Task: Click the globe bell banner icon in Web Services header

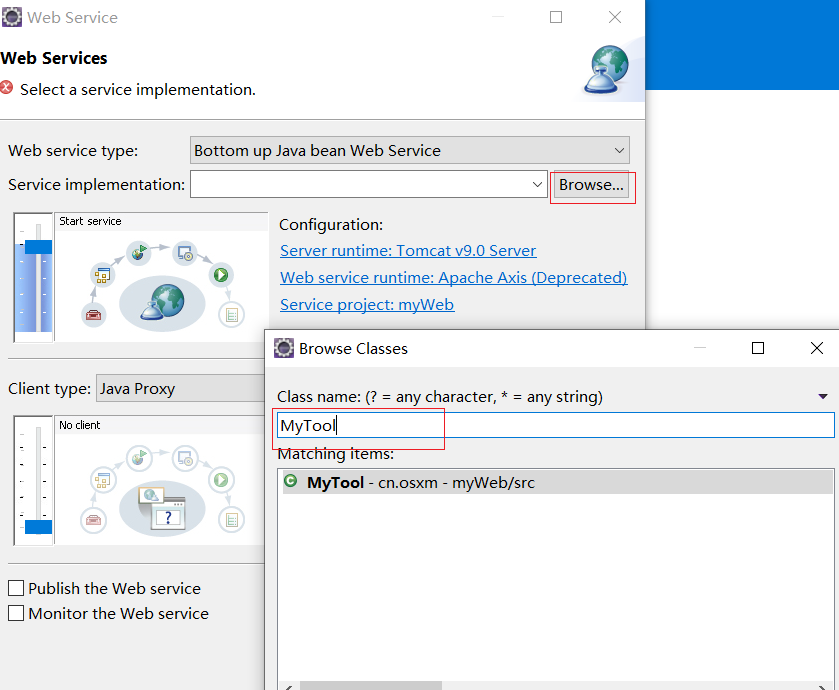Action: tap(607, 70)
